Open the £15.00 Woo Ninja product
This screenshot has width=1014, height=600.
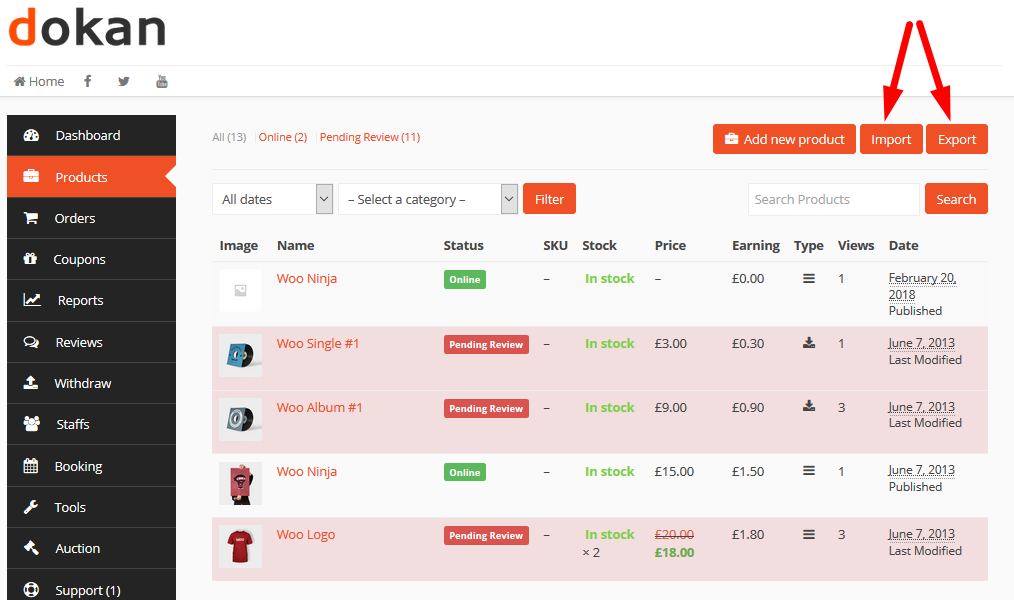coord(307,471)
